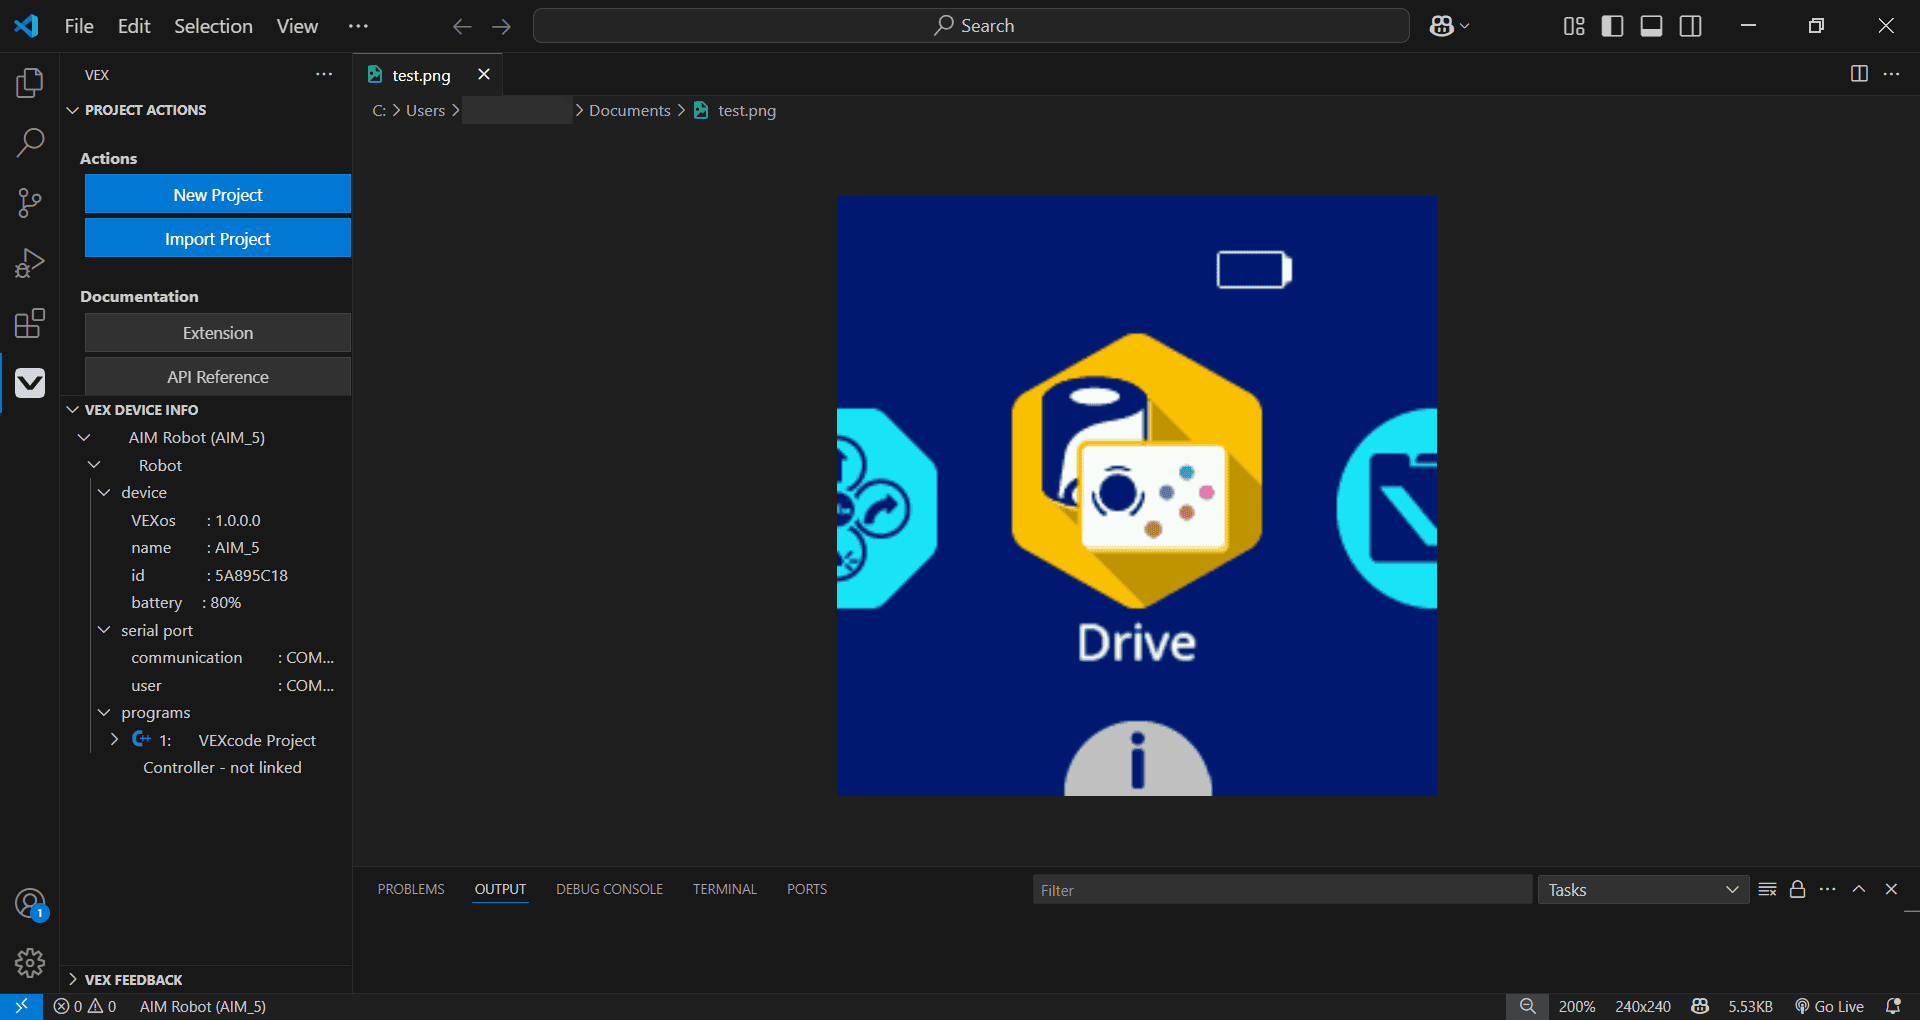
Task: Open the API Reference documentation
Action: [217, 377]
